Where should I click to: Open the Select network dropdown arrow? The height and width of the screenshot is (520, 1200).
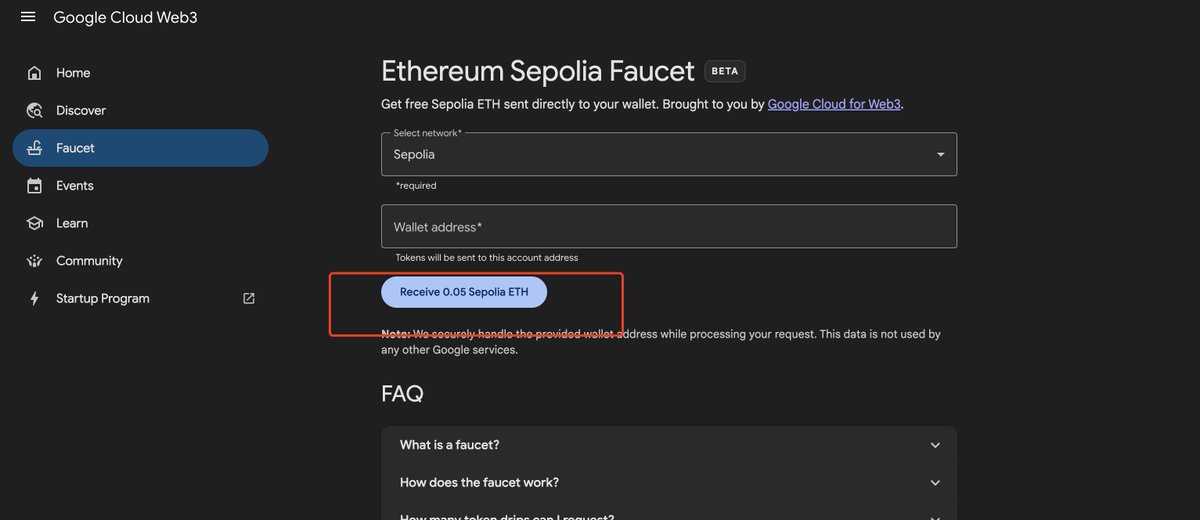coord(940,155)
